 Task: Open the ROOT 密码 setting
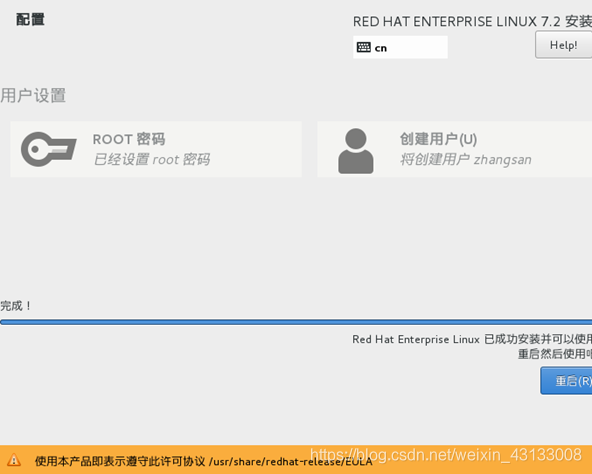pos(156,149)
